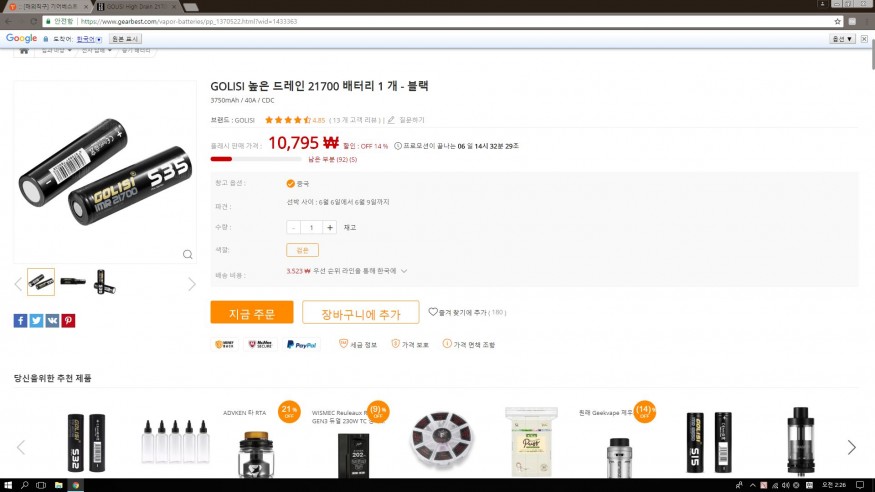Screen dimensions: 875x492
Task: Close the Google Translate bar
Action: click(x=864, y=39)
